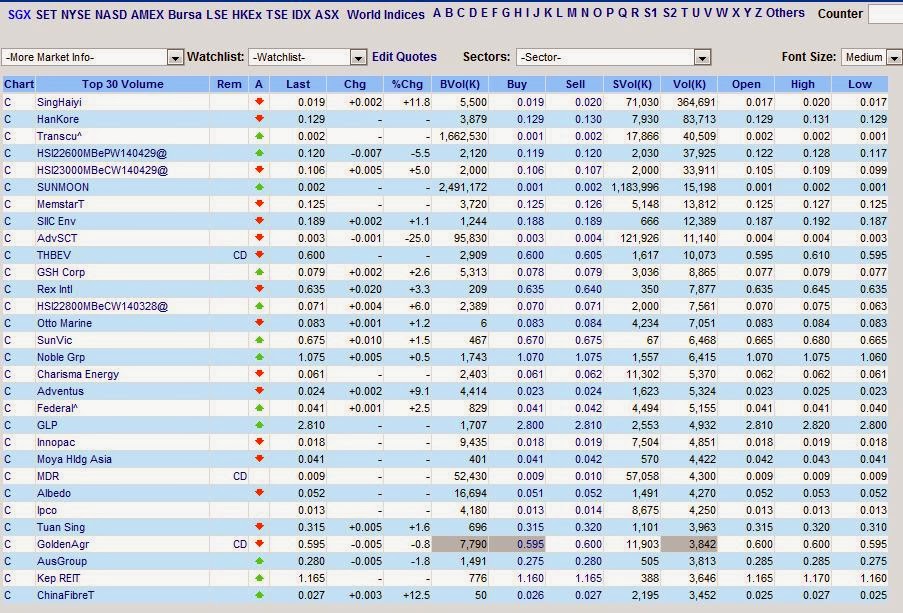Open chart link for SingHaiyi row
This screenshot has width=903, height=613.
7,103
